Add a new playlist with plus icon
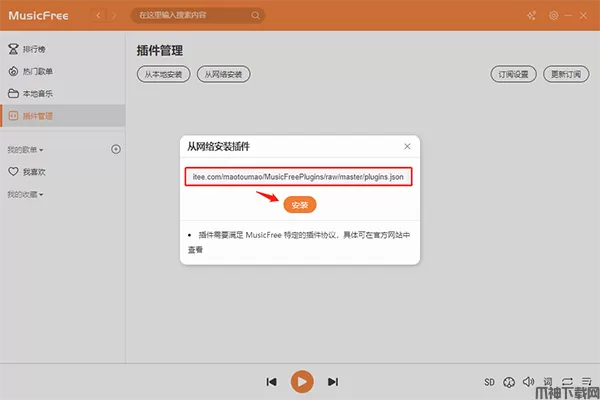This screenshot has width=600, height=400. tap(115, 149)
